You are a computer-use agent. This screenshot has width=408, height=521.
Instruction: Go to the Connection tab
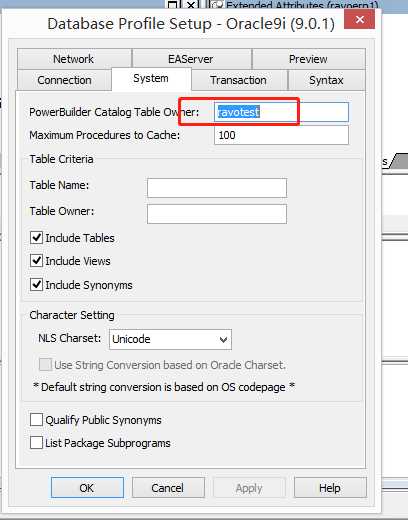pyautogui.click(x=64, y=80)
